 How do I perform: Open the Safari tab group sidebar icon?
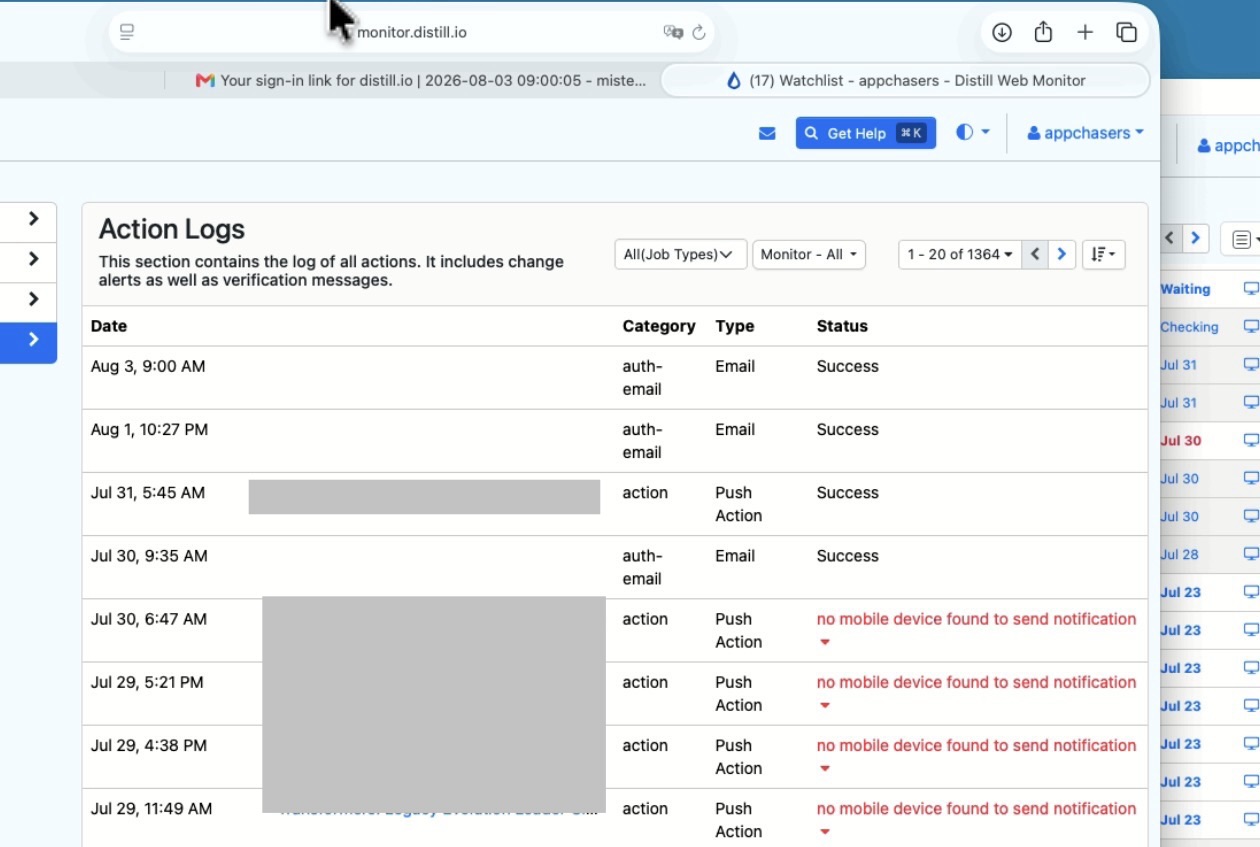click(127, 32)
